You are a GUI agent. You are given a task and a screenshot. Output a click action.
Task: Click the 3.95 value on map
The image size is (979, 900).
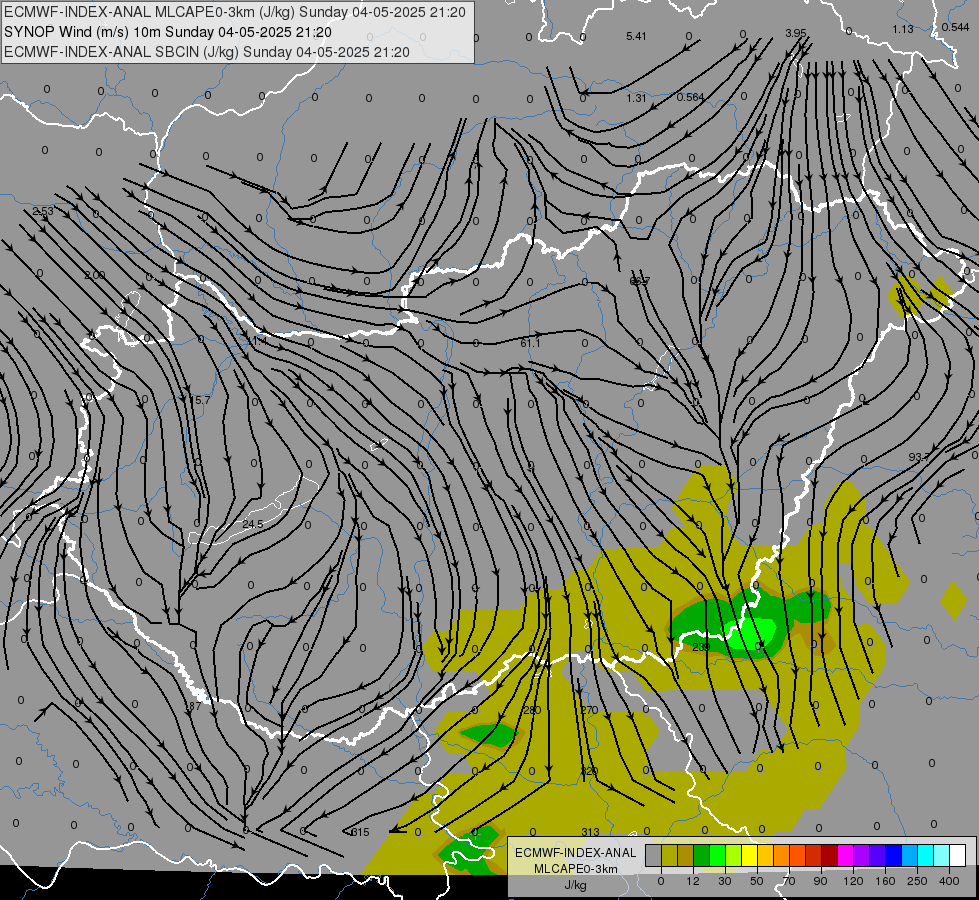tap(795, 33)
